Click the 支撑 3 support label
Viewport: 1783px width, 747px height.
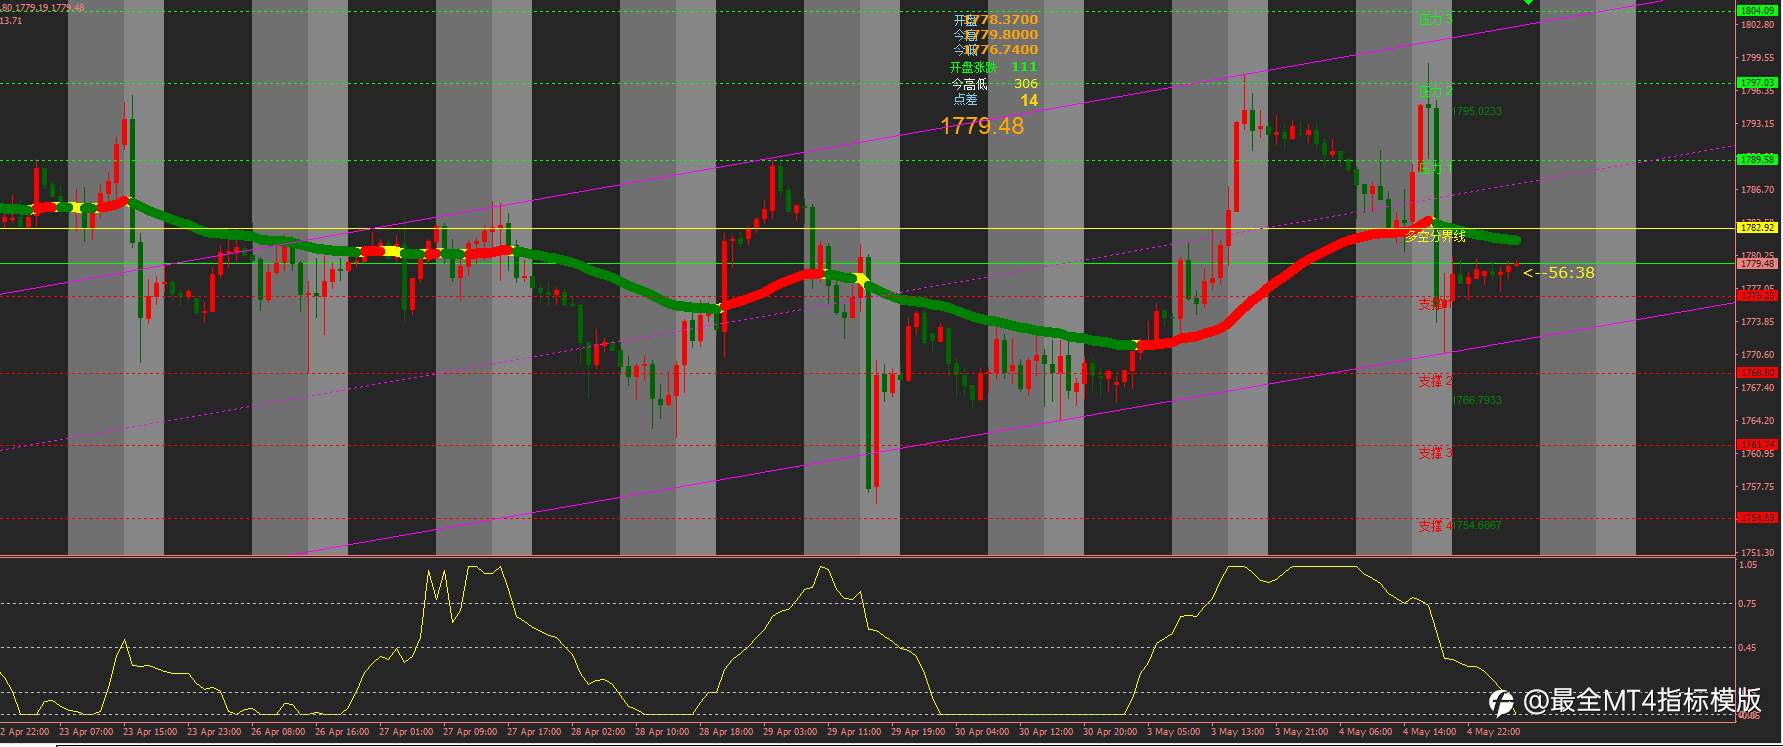coord(1435,453)
